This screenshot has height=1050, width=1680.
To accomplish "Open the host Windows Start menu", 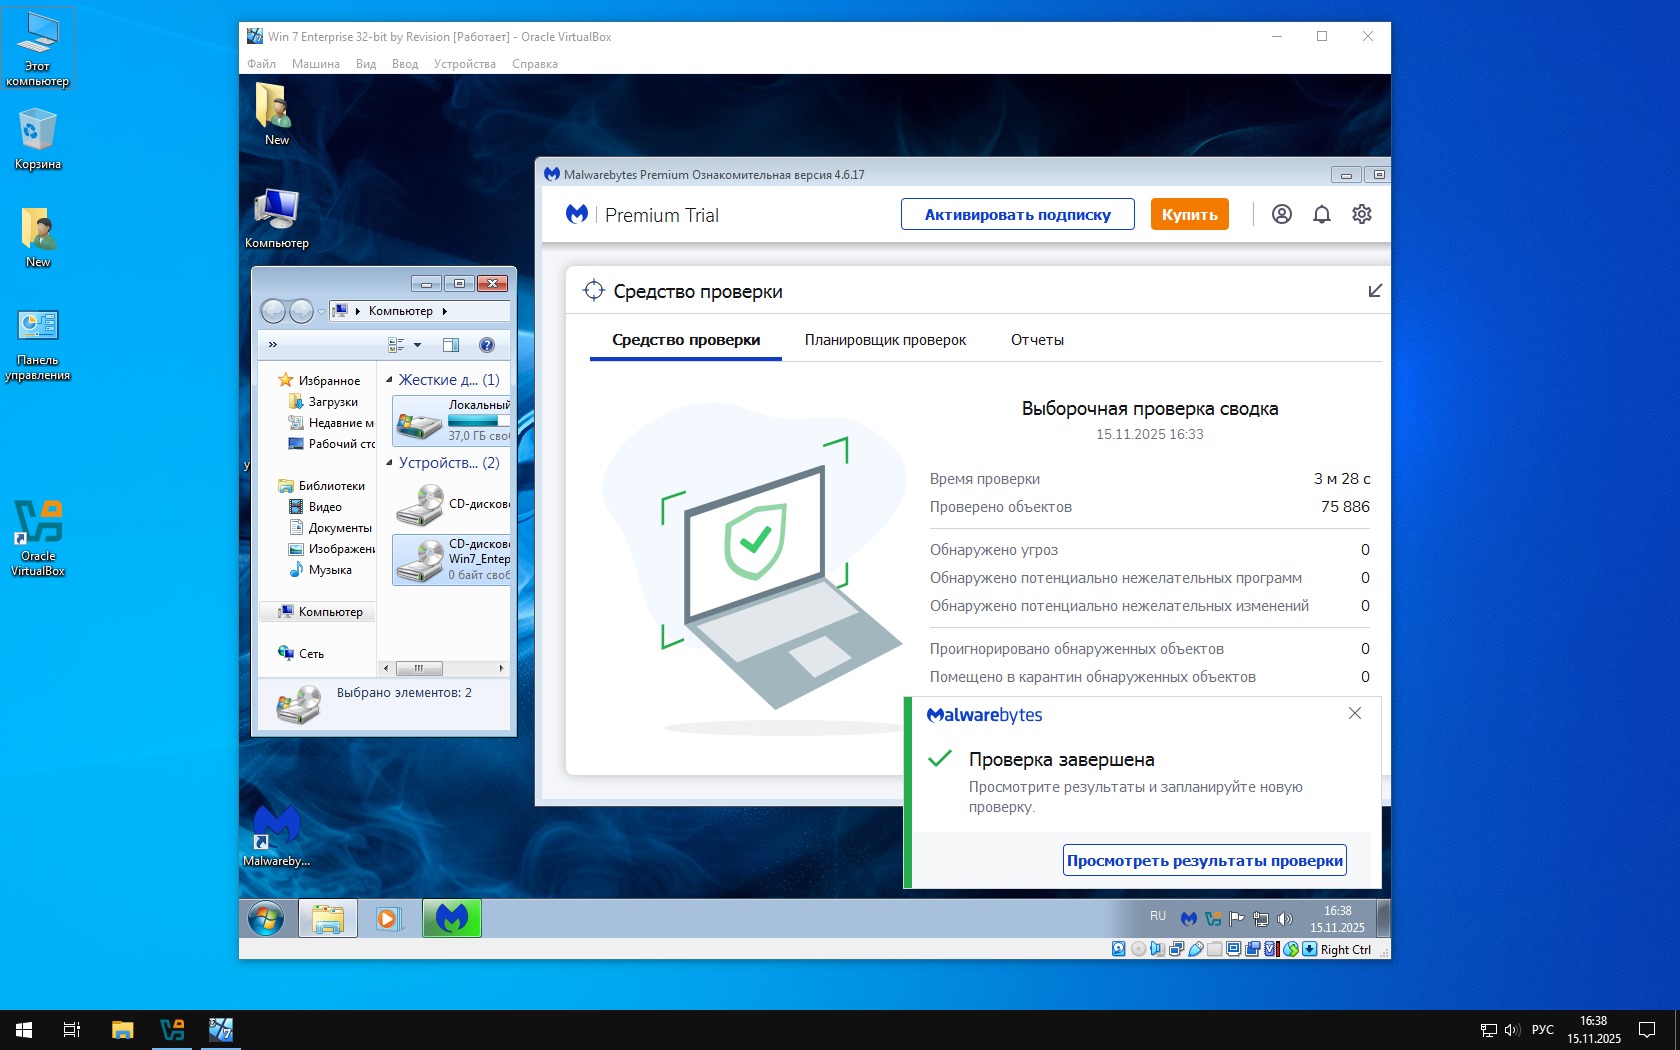I will [24, 1030].
